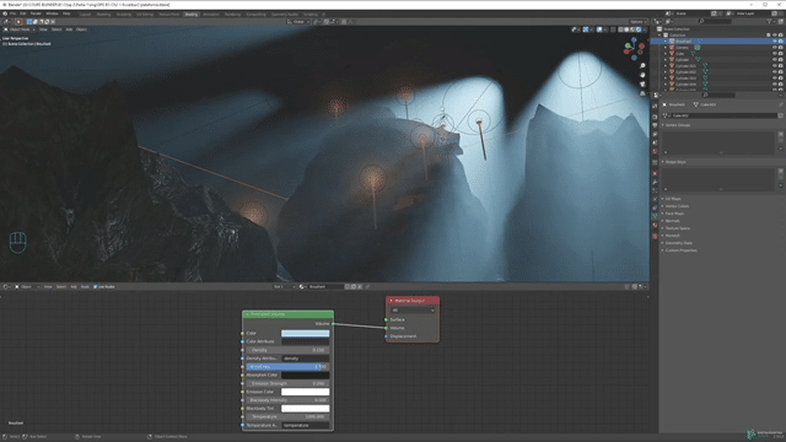786x442 pixels.
Task: Open the Render menu
Action: [35, 14]
